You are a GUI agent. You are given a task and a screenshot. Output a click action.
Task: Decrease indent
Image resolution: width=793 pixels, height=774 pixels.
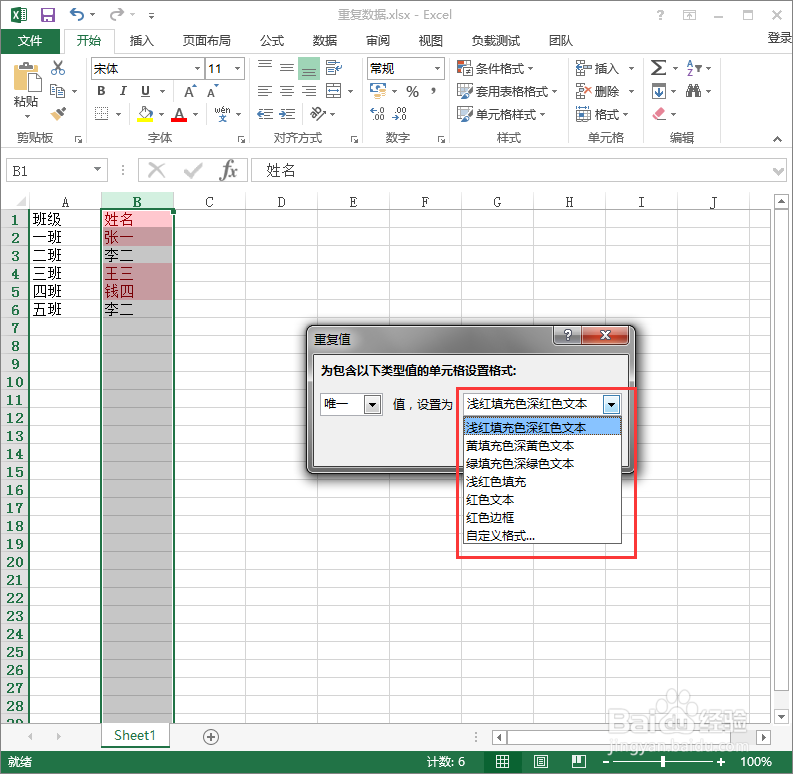265,114
